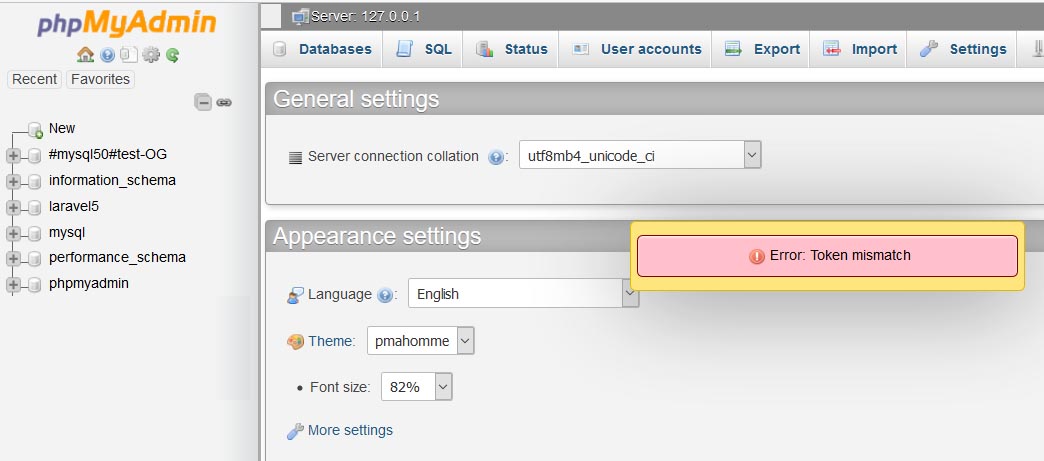Reload navigation panel with green refresh icon
This screenshot has width=1044, height=461.
tap(172, 55)
